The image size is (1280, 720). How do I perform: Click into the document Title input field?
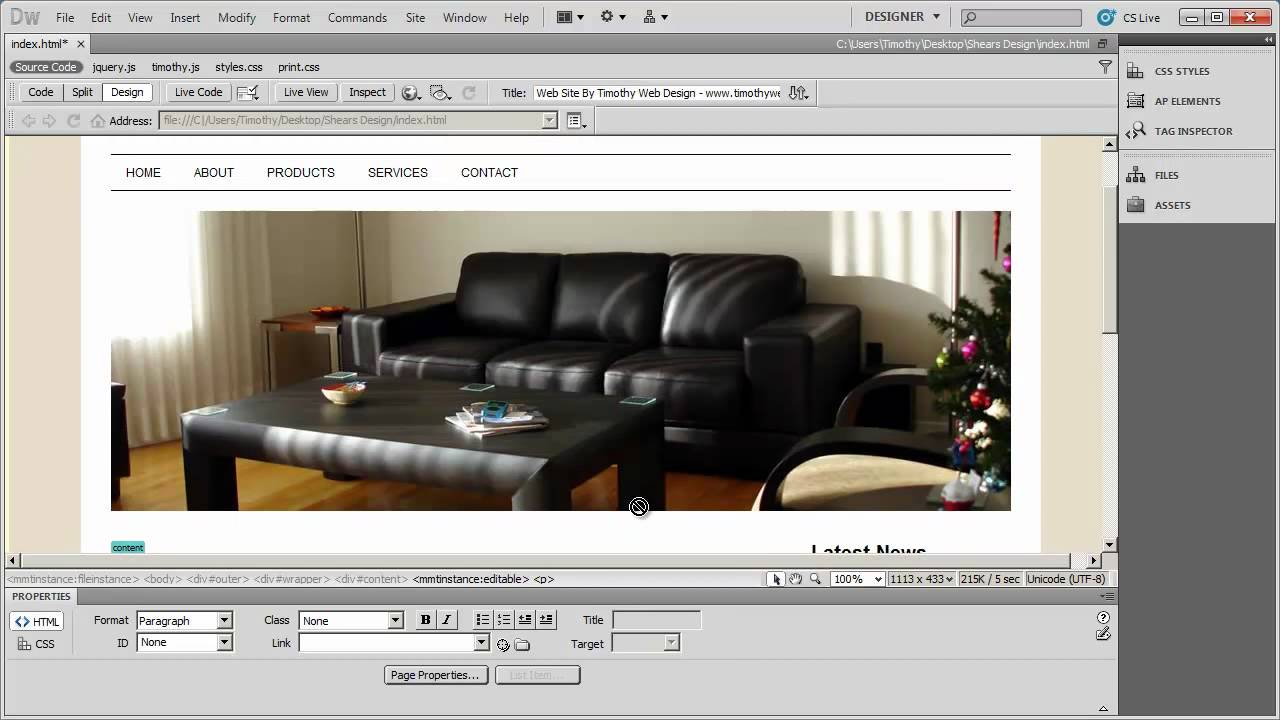657,93
